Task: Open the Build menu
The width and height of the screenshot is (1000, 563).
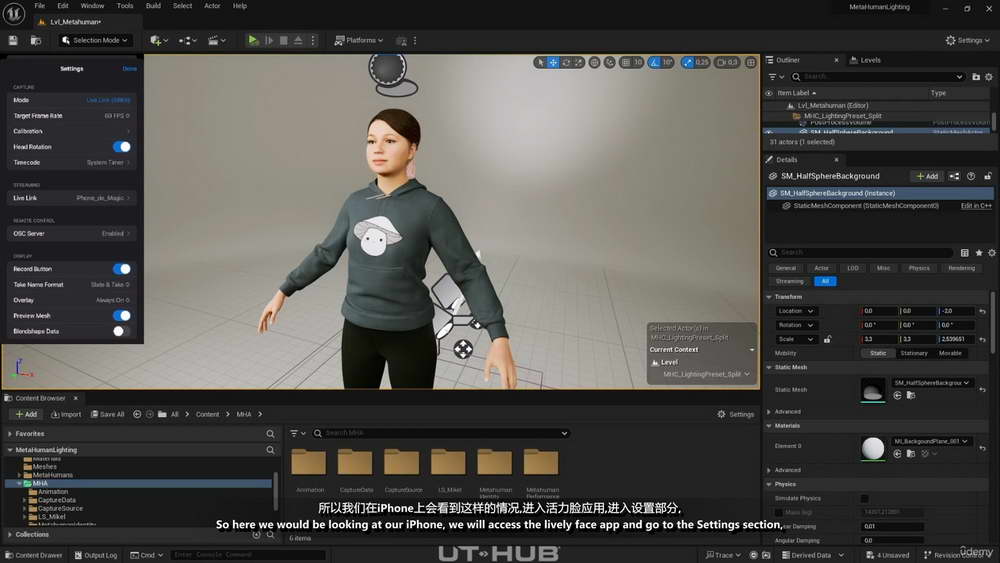Action: click(x=153, y=6)
